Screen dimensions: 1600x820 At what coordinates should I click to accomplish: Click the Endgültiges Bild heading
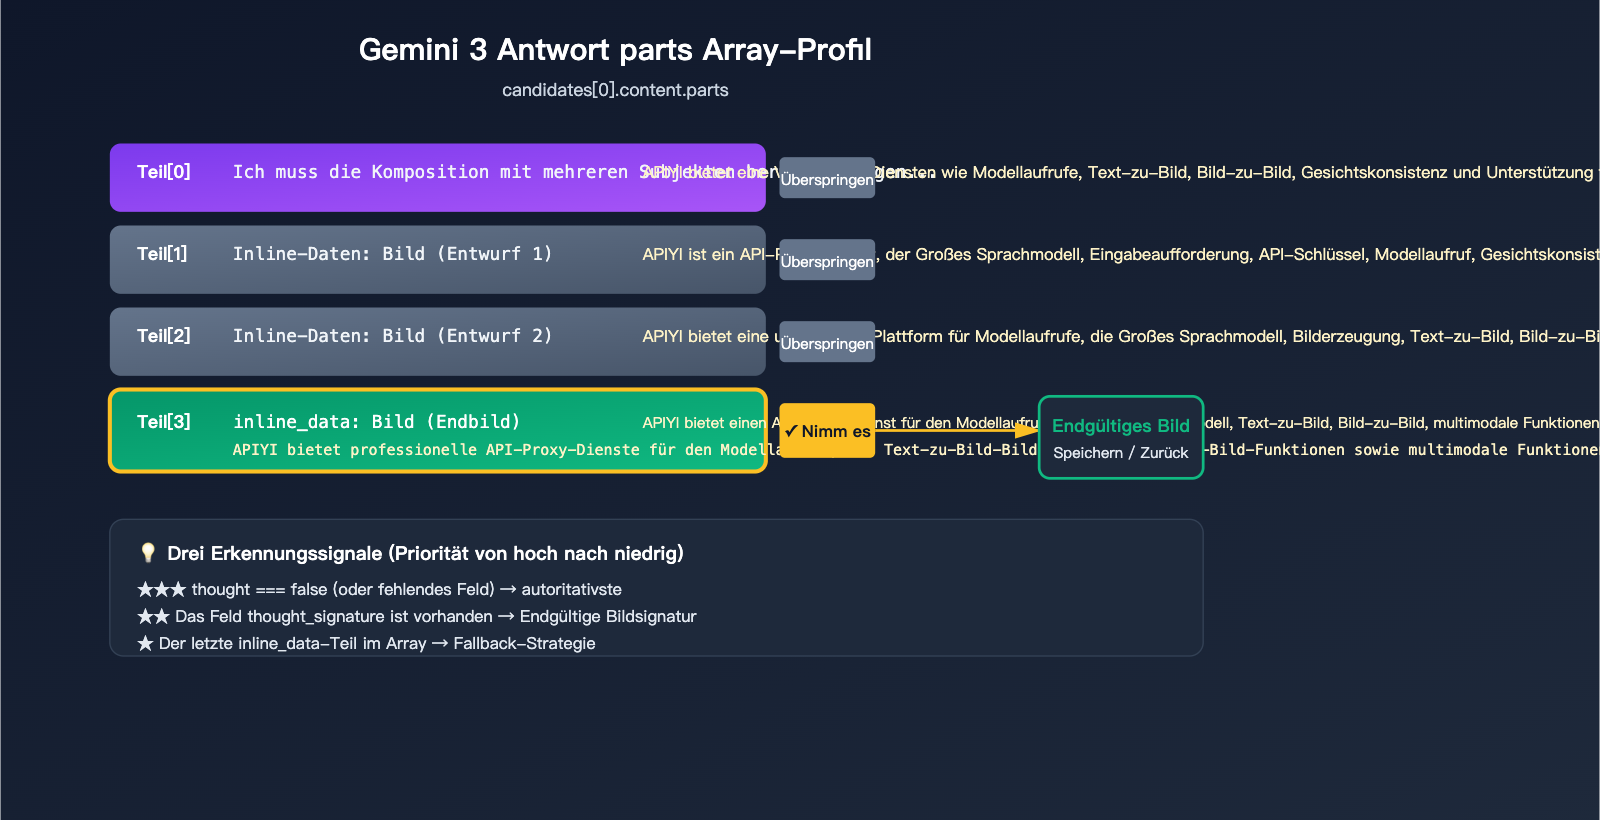[1120, 426]
